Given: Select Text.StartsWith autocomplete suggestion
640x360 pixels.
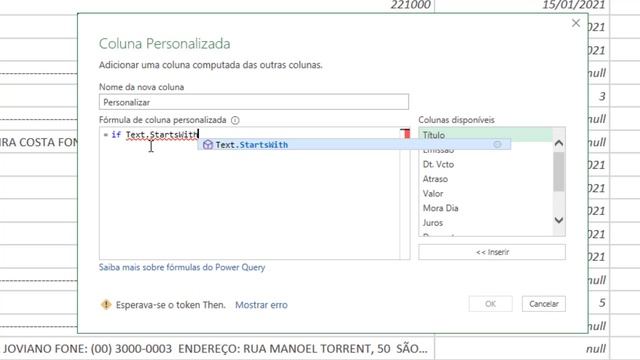Looking at the screenshot, I should (354, 144).
